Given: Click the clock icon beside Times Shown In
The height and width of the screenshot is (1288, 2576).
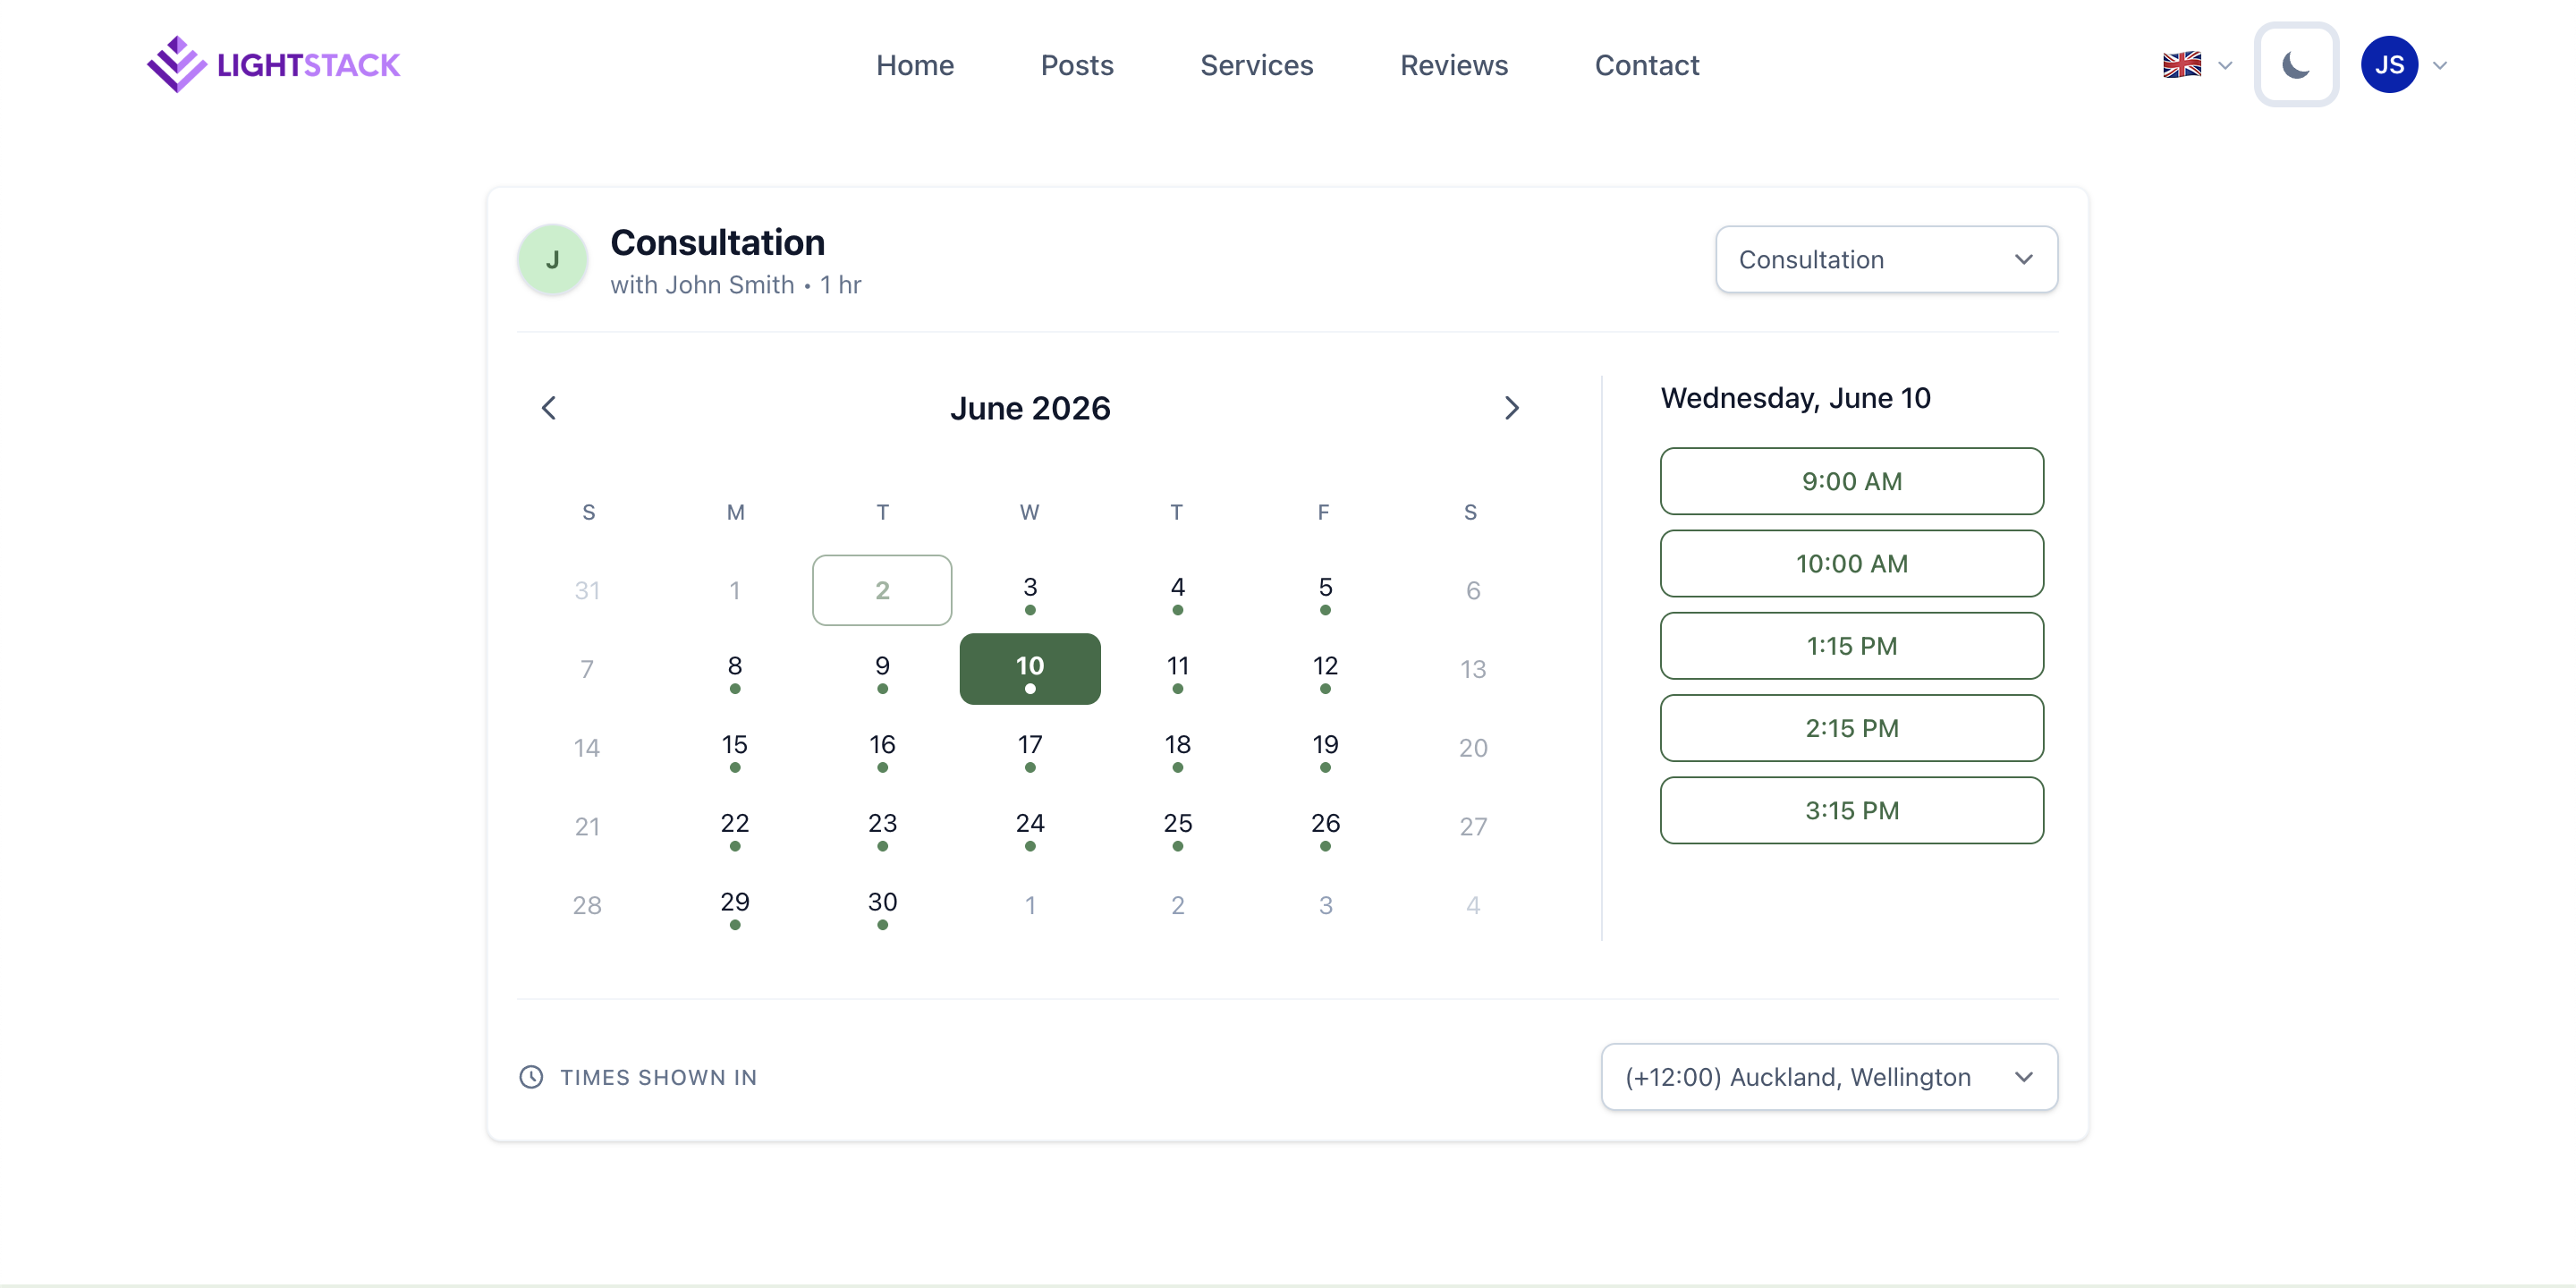Looking at the screenshot, I should 531,1077.
